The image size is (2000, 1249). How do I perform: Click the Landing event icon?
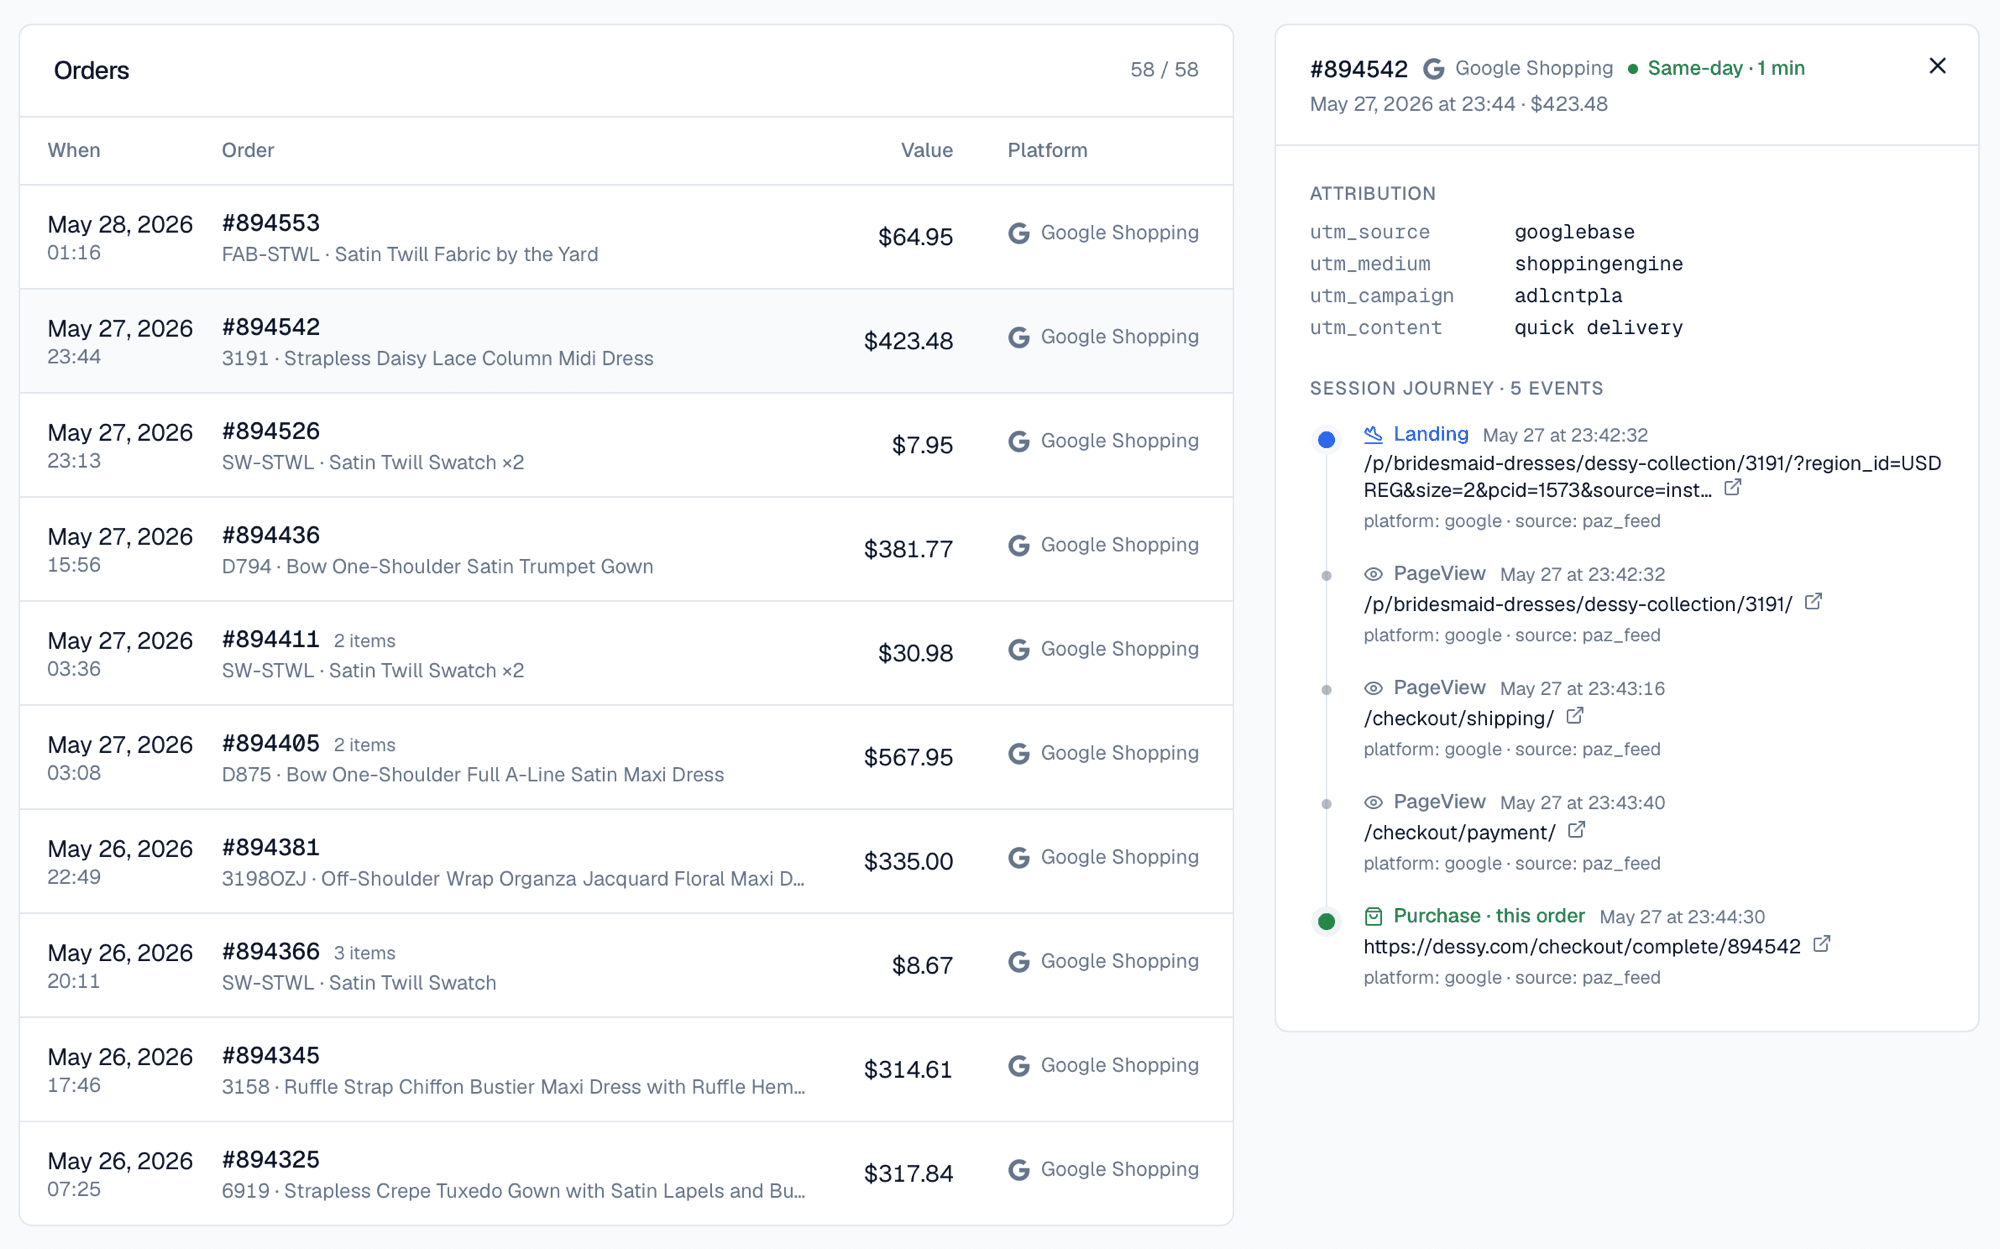click(x=1373, y=435)
